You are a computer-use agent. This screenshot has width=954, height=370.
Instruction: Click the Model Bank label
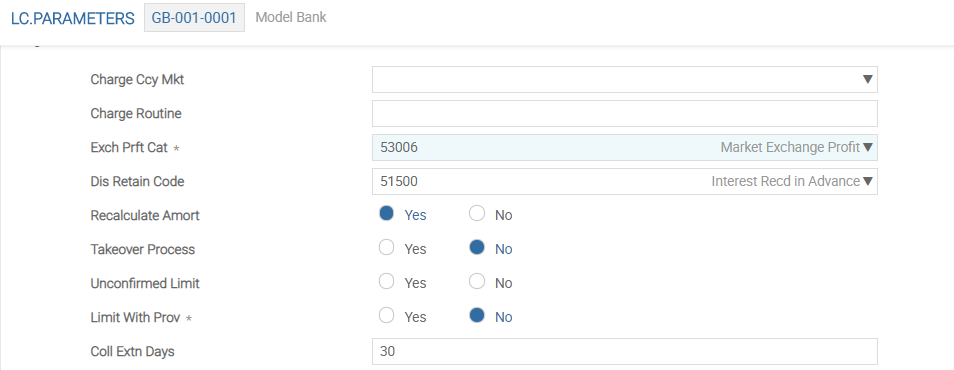pyautogui.click(x=291, y=17)
